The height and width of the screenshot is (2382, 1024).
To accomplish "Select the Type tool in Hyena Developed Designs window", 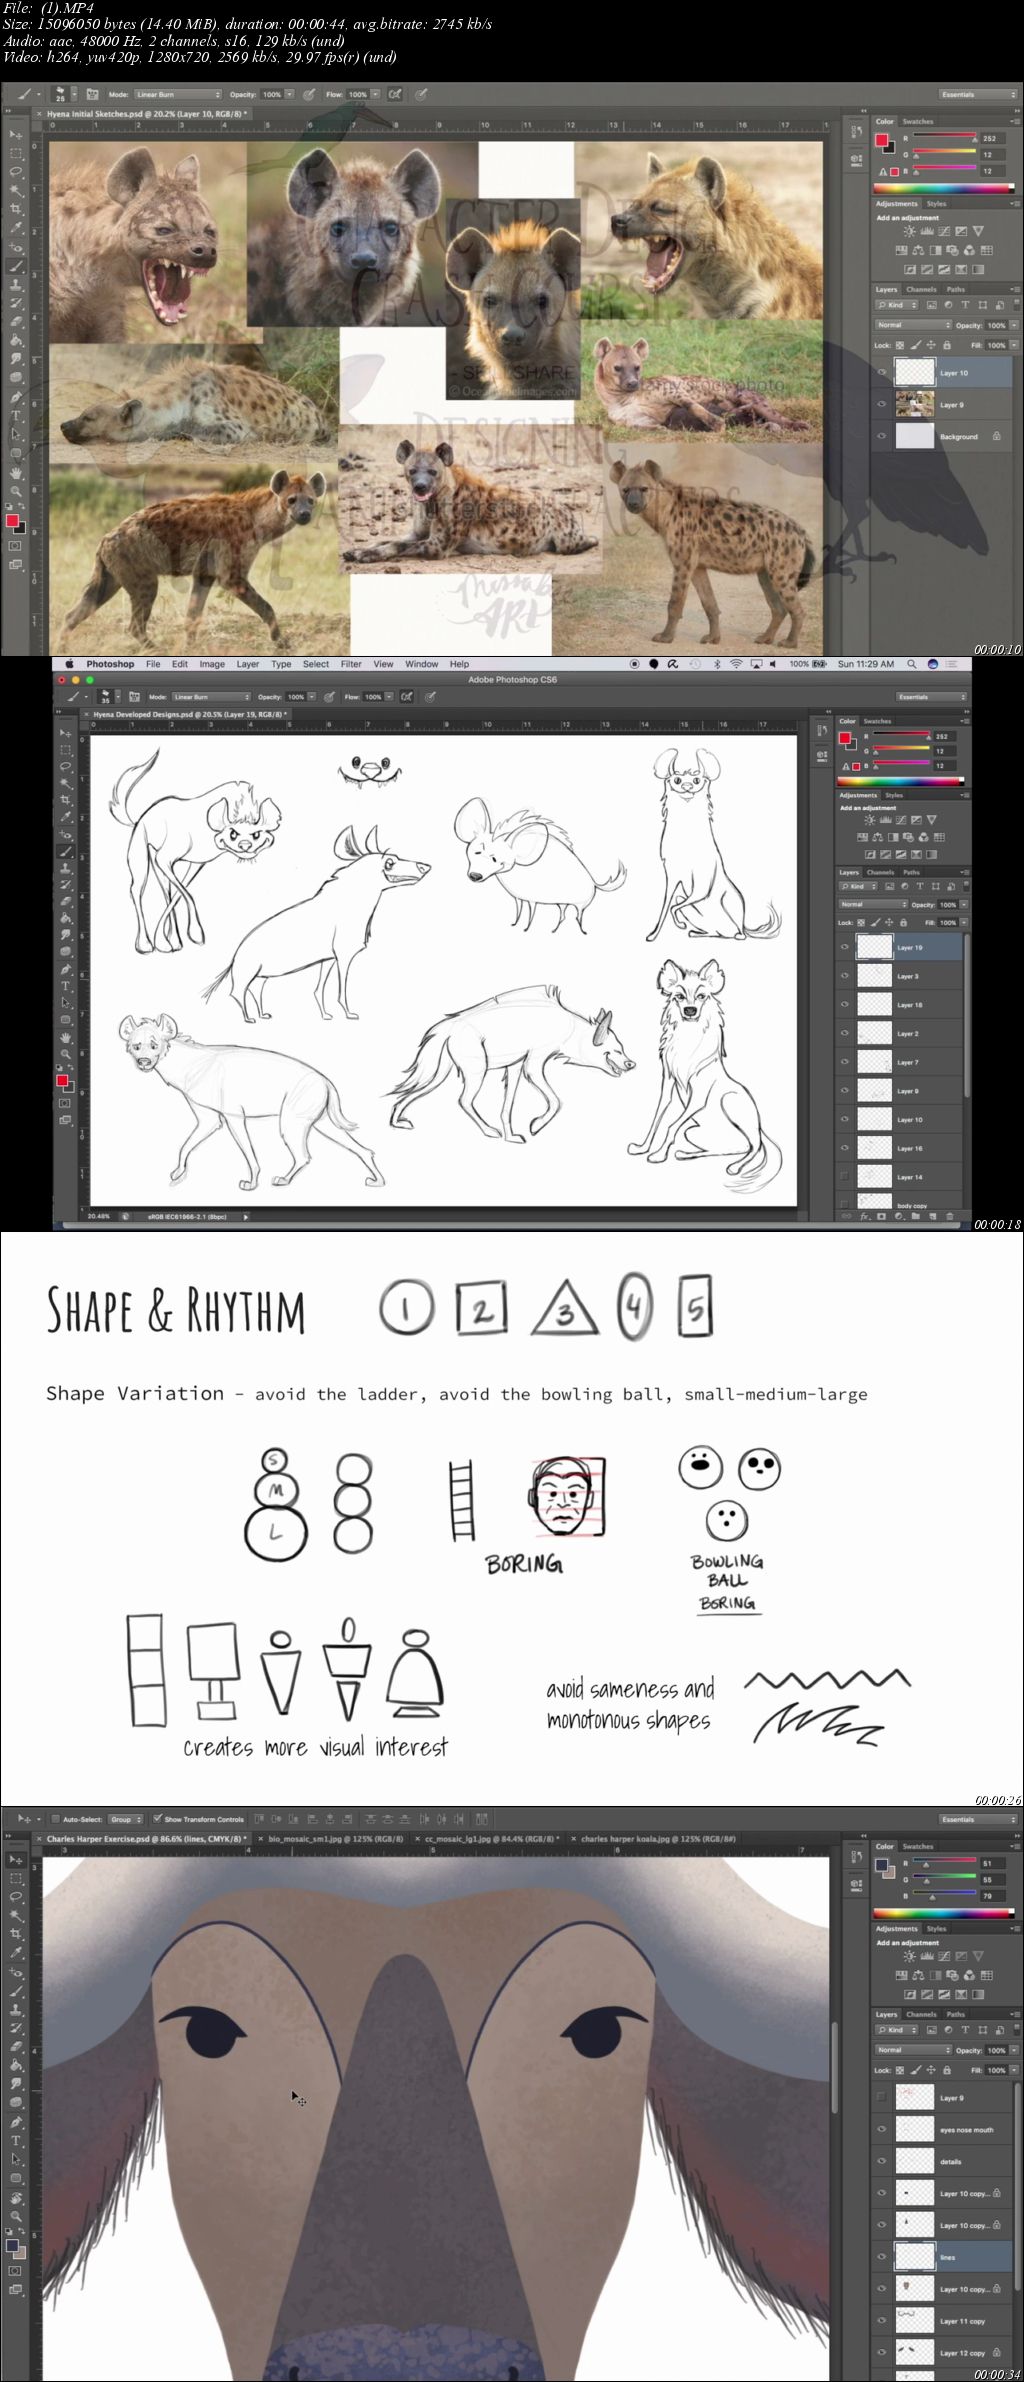I will click(x=66, y=986).
